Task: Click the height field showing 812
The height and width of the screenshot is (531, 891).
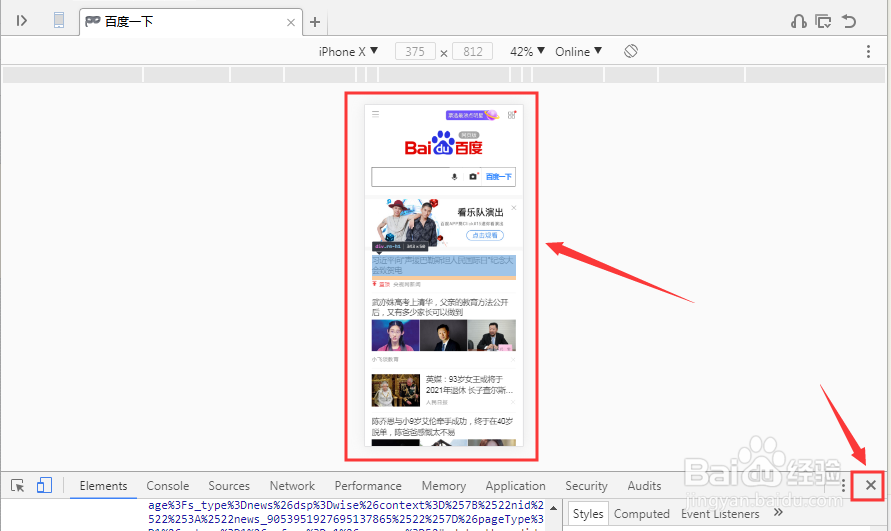Action: [x=473, y=52]
